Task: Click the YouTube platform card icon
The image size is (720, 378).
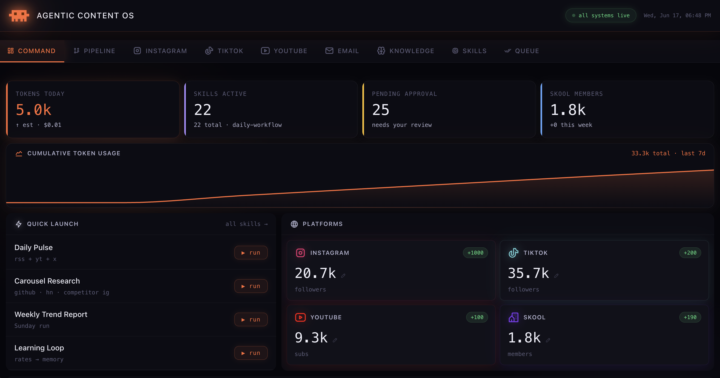Action: point(300,317)
